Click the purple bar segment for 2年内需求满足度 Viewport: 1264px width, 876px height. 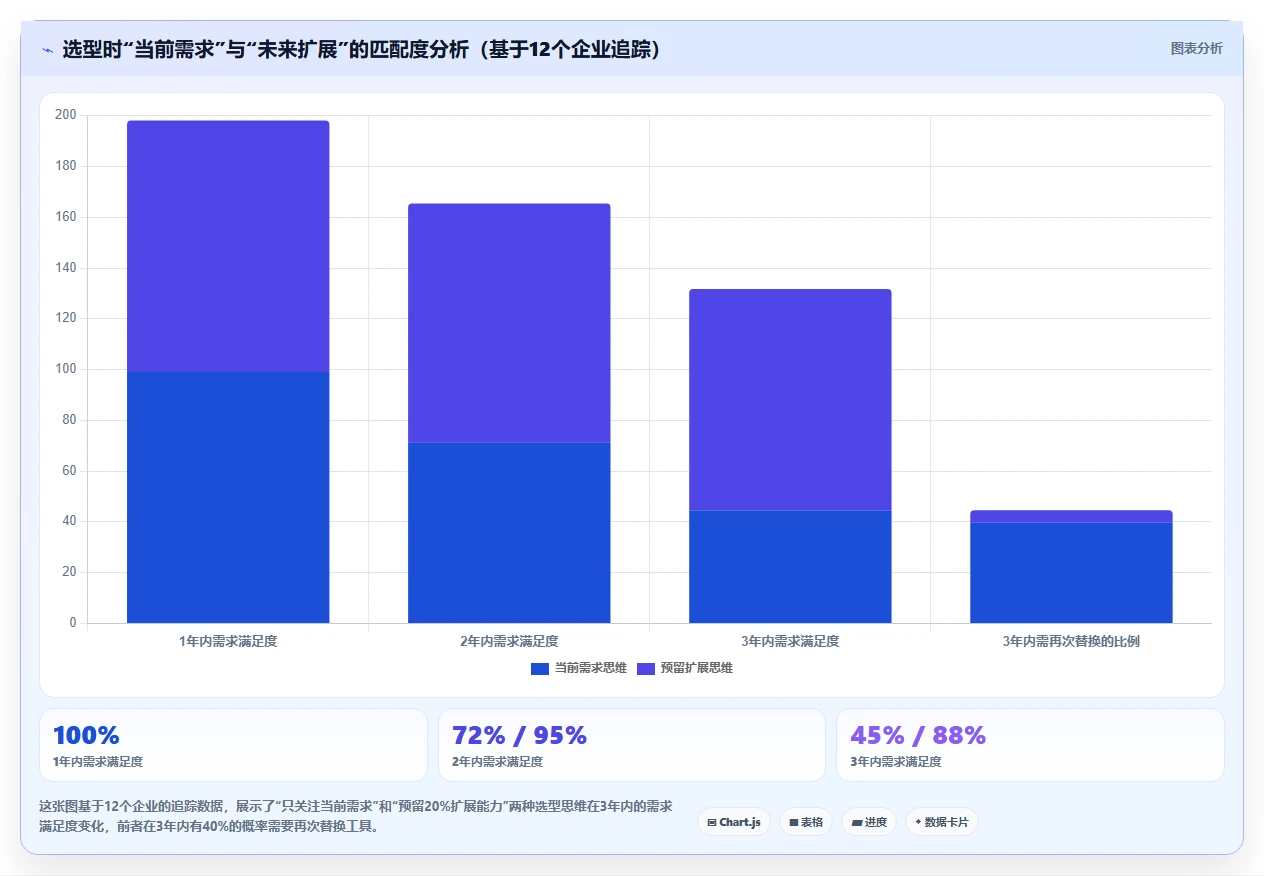509,323
